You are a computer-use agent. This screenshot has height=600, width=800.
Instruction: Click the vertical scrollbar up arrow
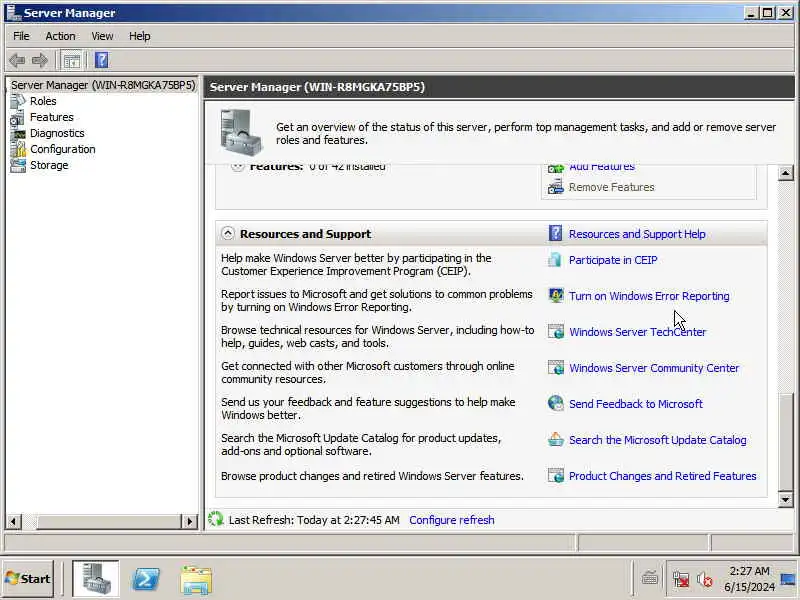point(786,173)
